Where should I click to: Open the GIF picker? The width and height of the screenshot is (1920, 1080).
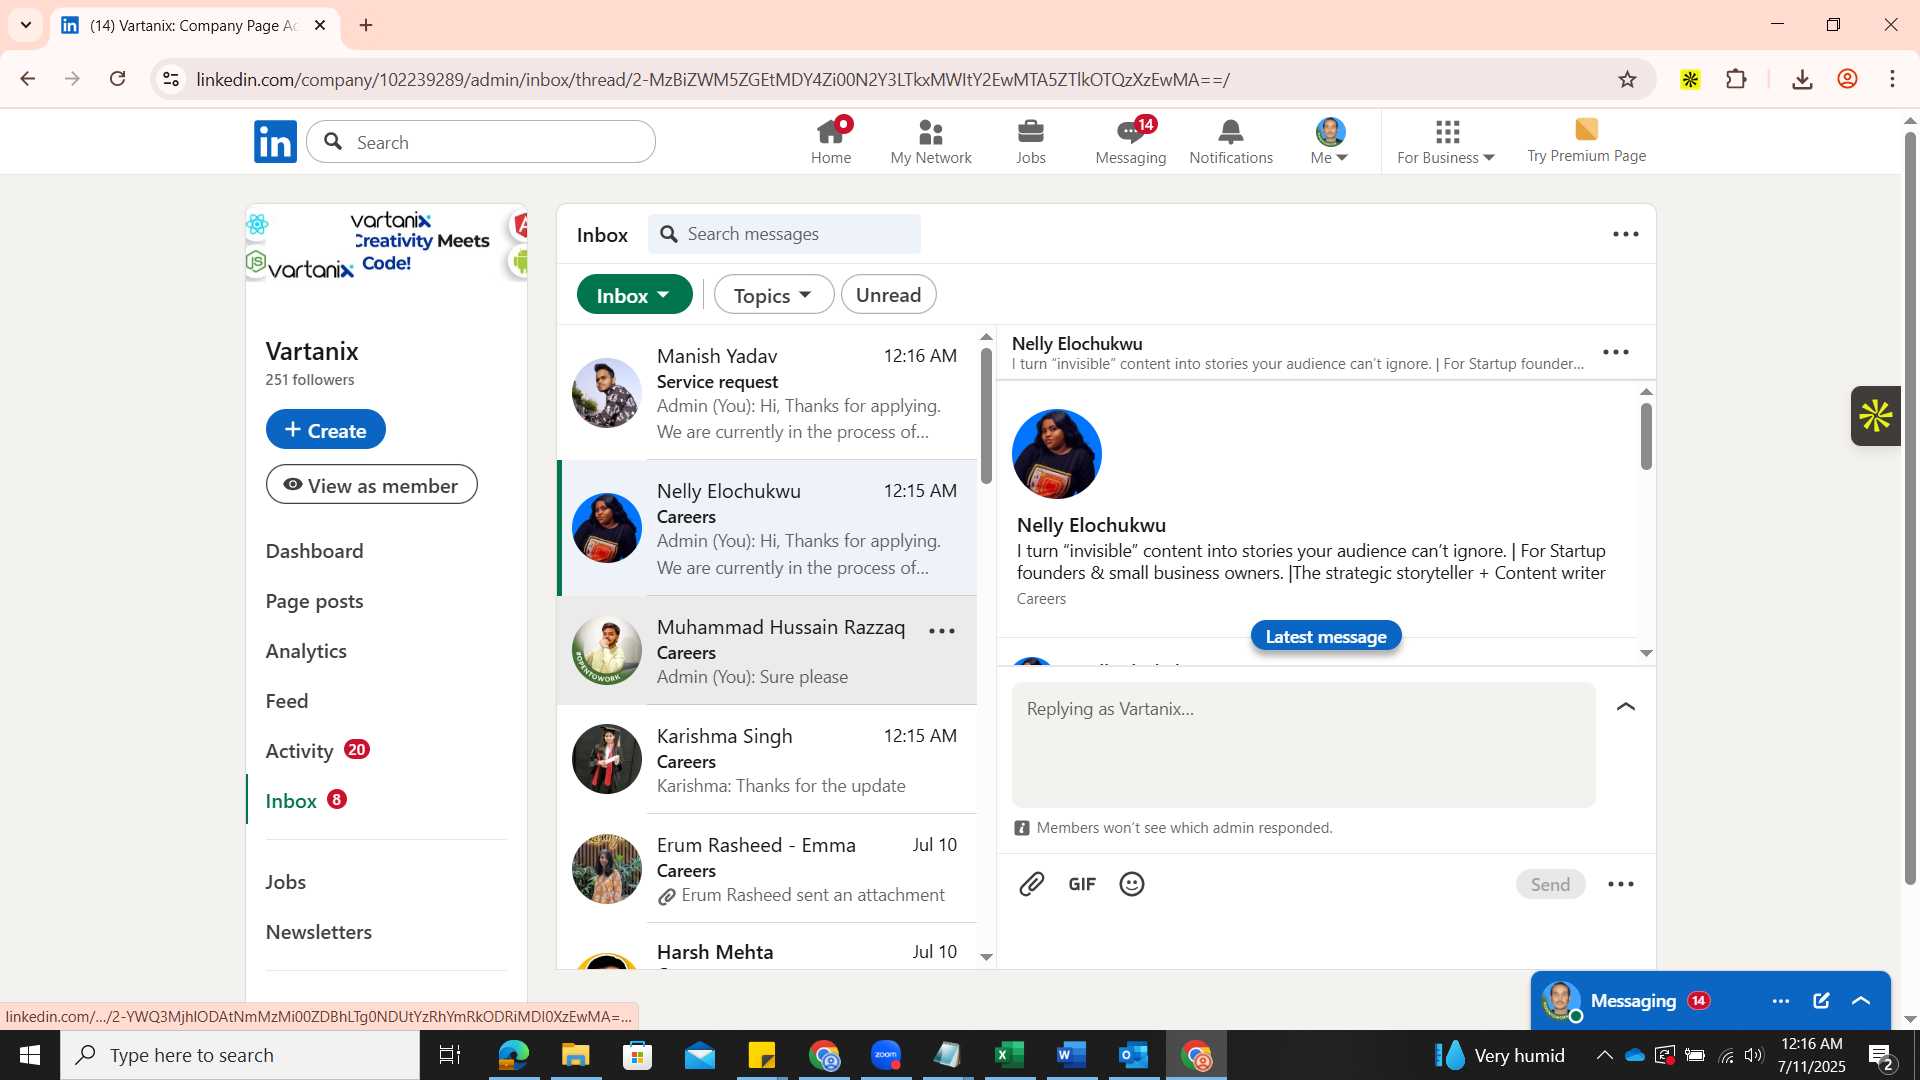(x=1082, y=884)
